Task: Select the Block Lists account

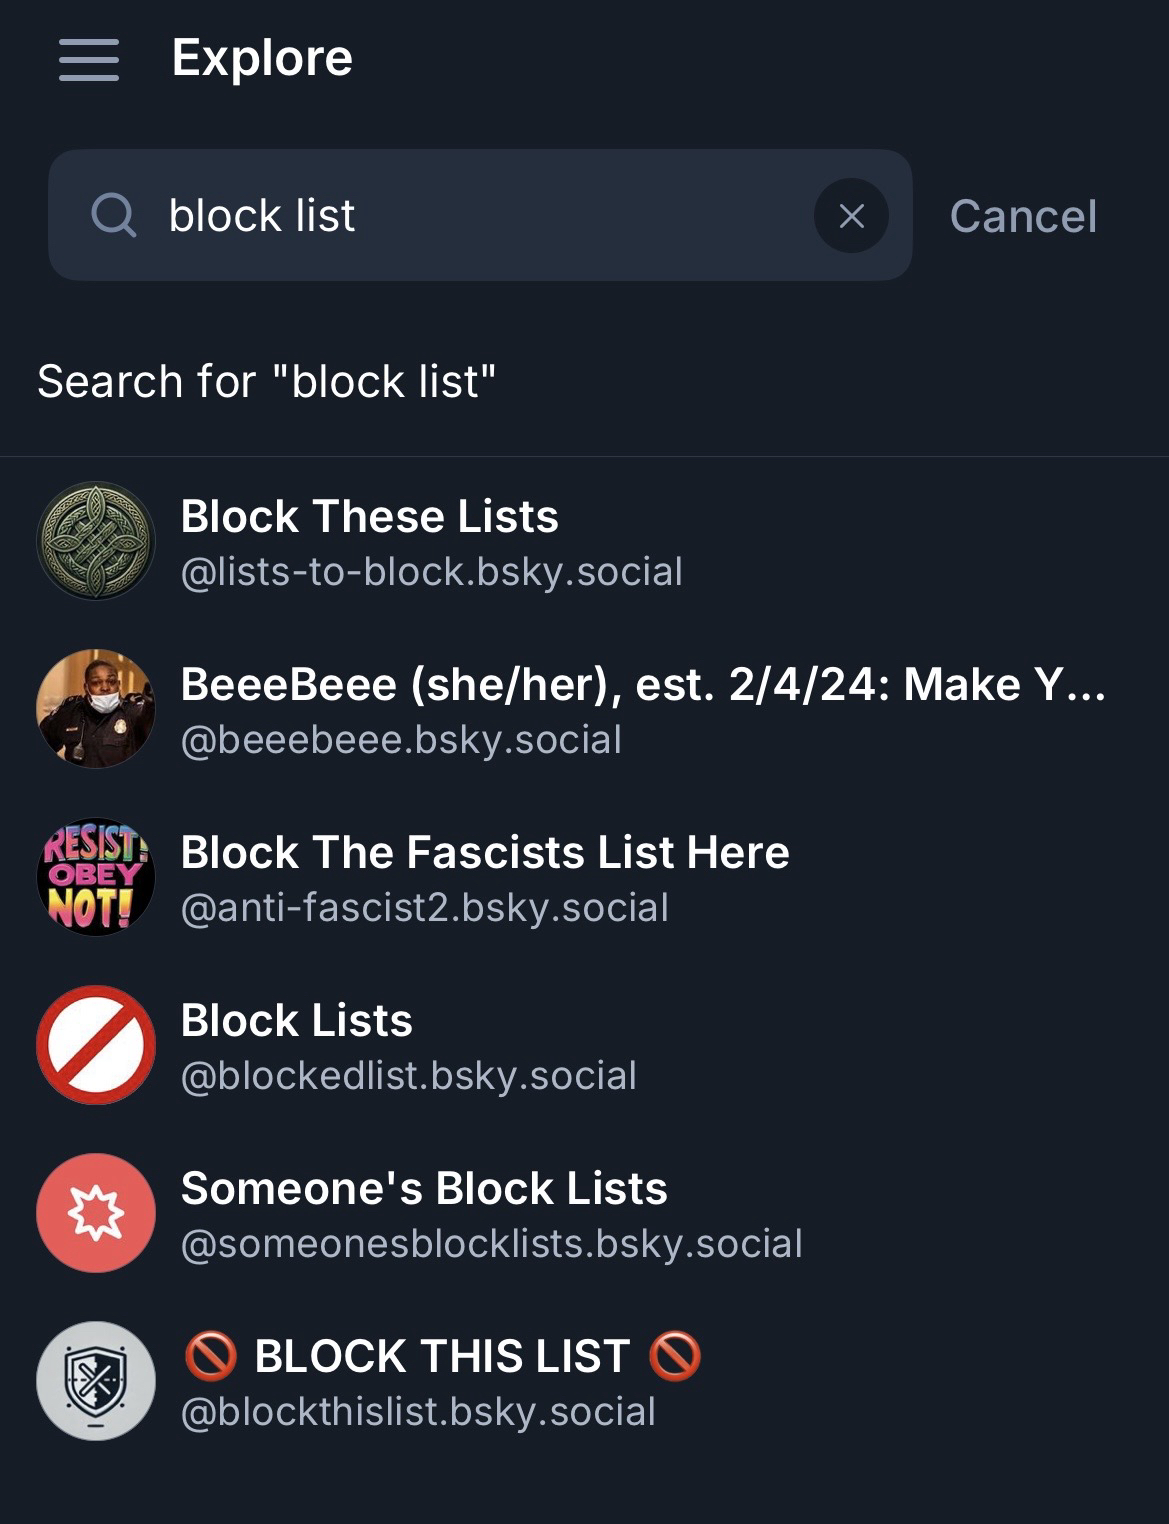Action: [x=296, y=1021]
